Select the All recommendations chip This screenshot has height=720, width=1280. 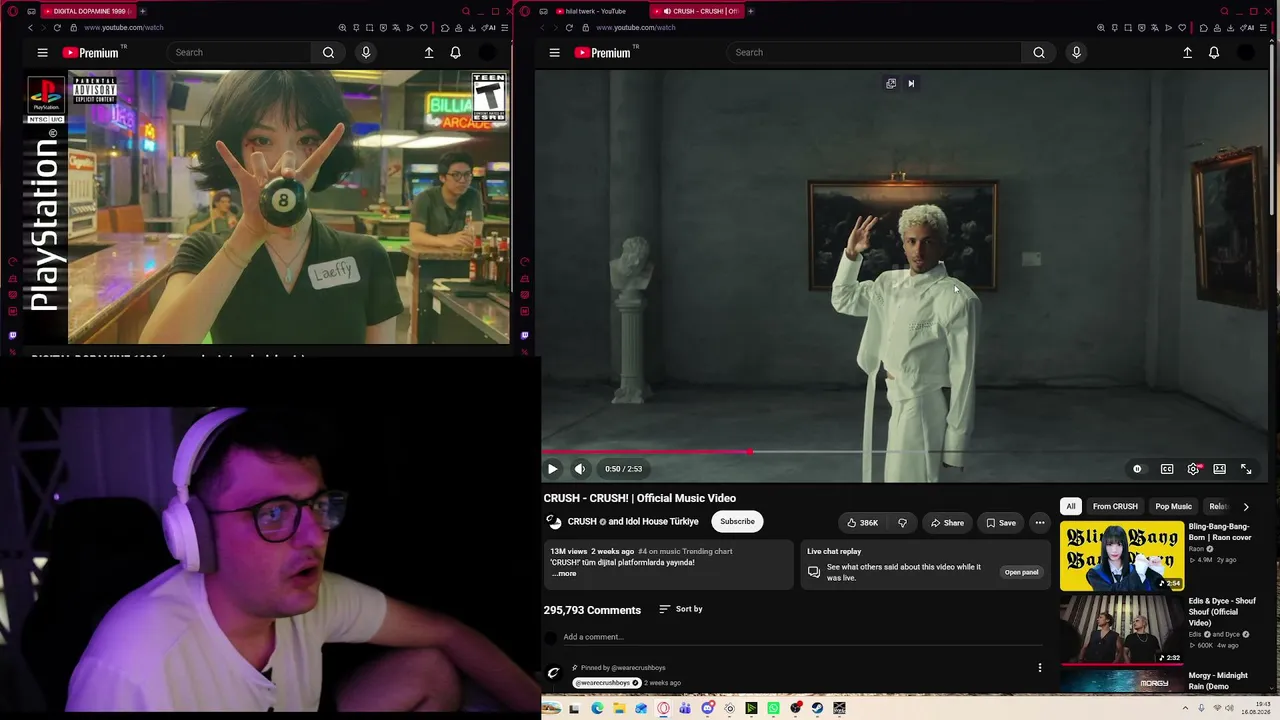coord(1071,506)
